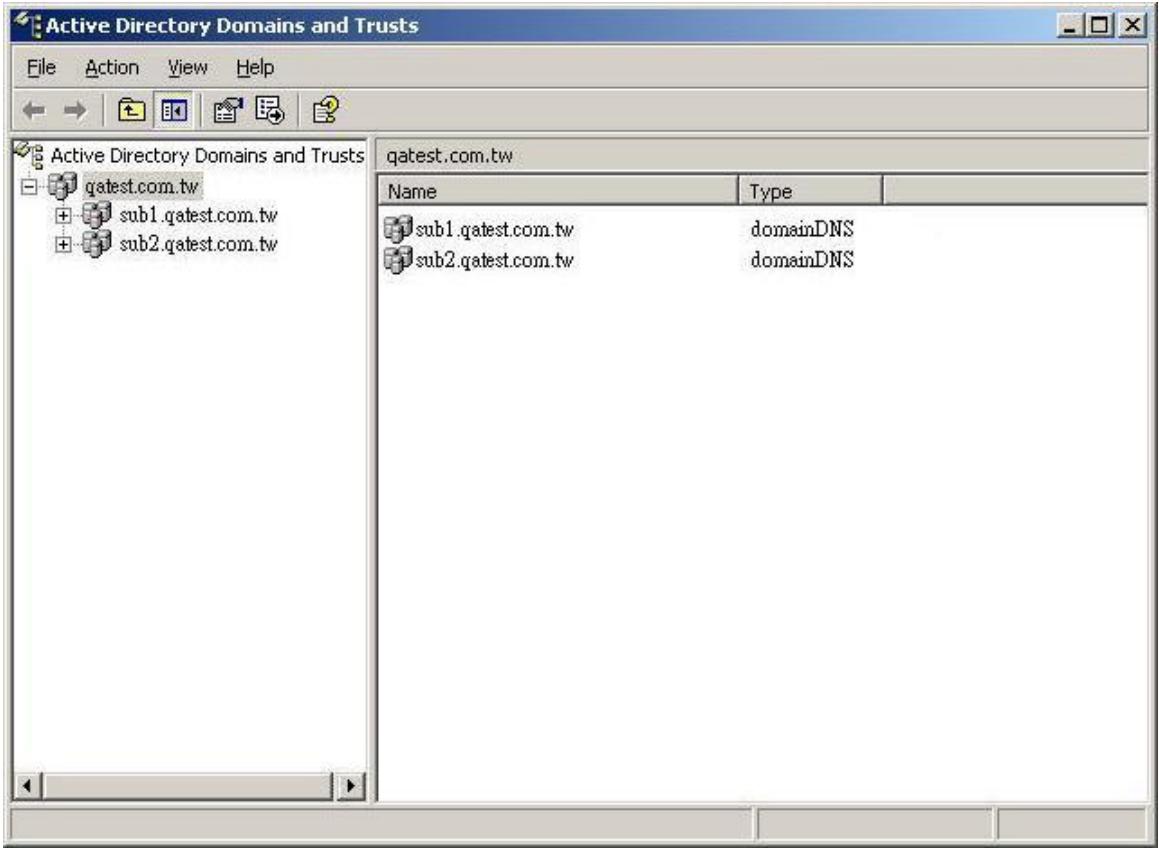Select sub1.qatest.com.tw in the tree
Image resolution: width=1159 pixels, height=848 pixels.
point(198,215)
